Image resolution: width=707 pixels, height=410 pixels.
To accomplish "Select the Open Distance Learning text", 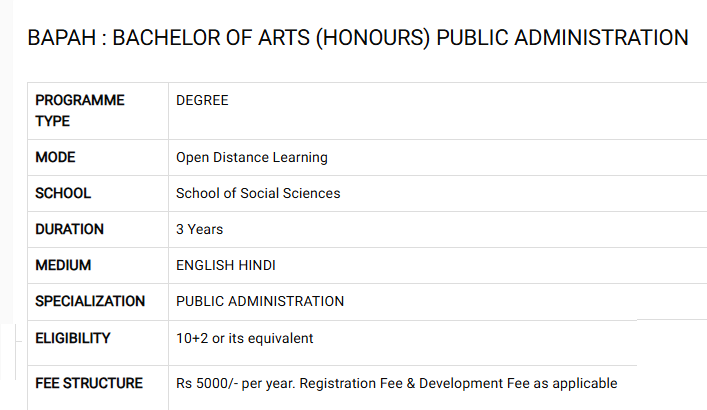I will [x=252, y=157].
